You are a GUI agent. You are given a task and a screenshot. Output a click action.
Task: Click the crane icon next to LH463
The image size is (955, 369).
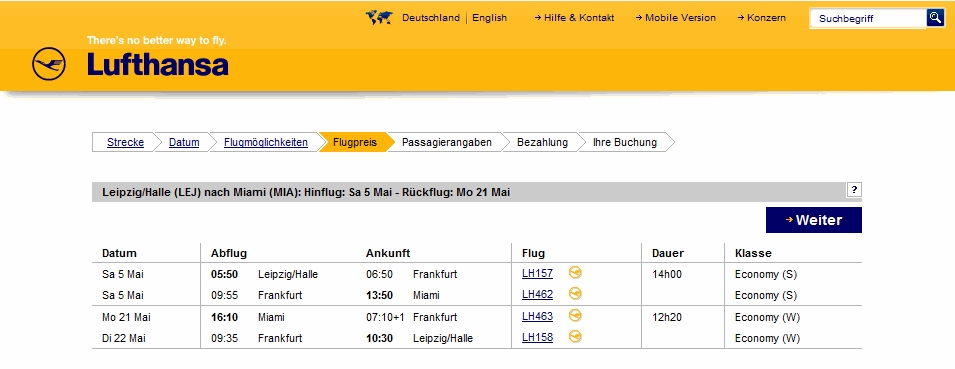(x=575, y=316)
